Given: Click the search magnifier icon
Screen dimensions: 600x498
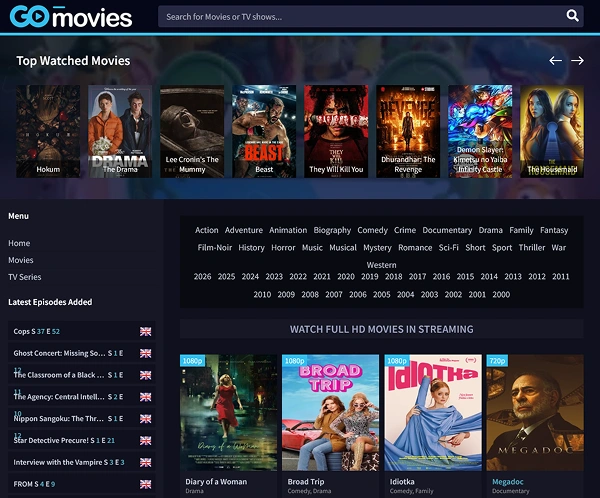Looking at the screenshot, I should click(572, 16).
